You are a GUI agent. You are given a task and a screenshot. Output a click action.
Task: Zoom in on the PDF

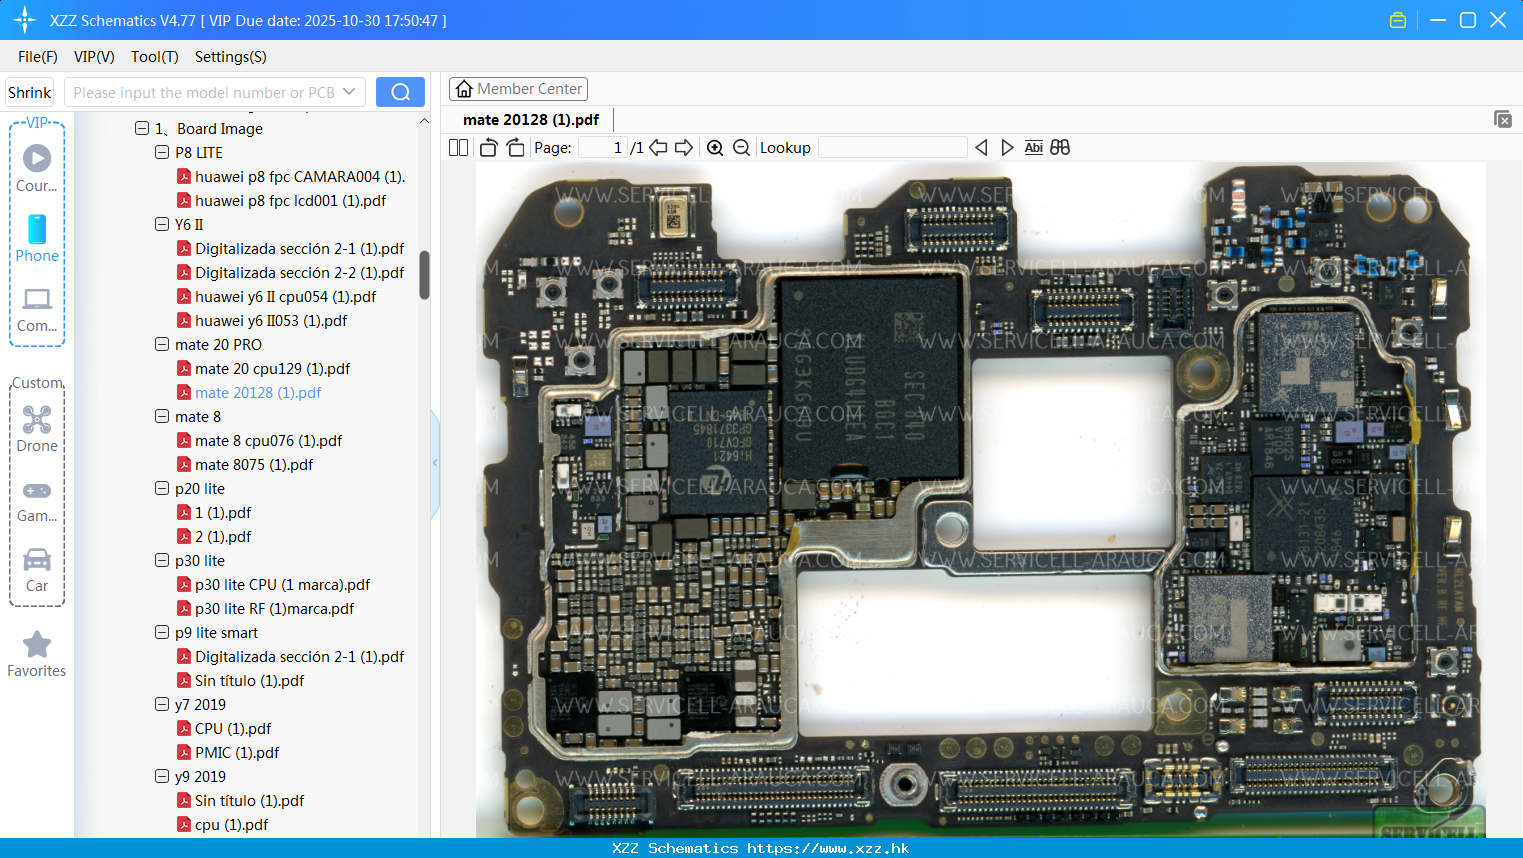pyautogui.click(x=715, y=148)
